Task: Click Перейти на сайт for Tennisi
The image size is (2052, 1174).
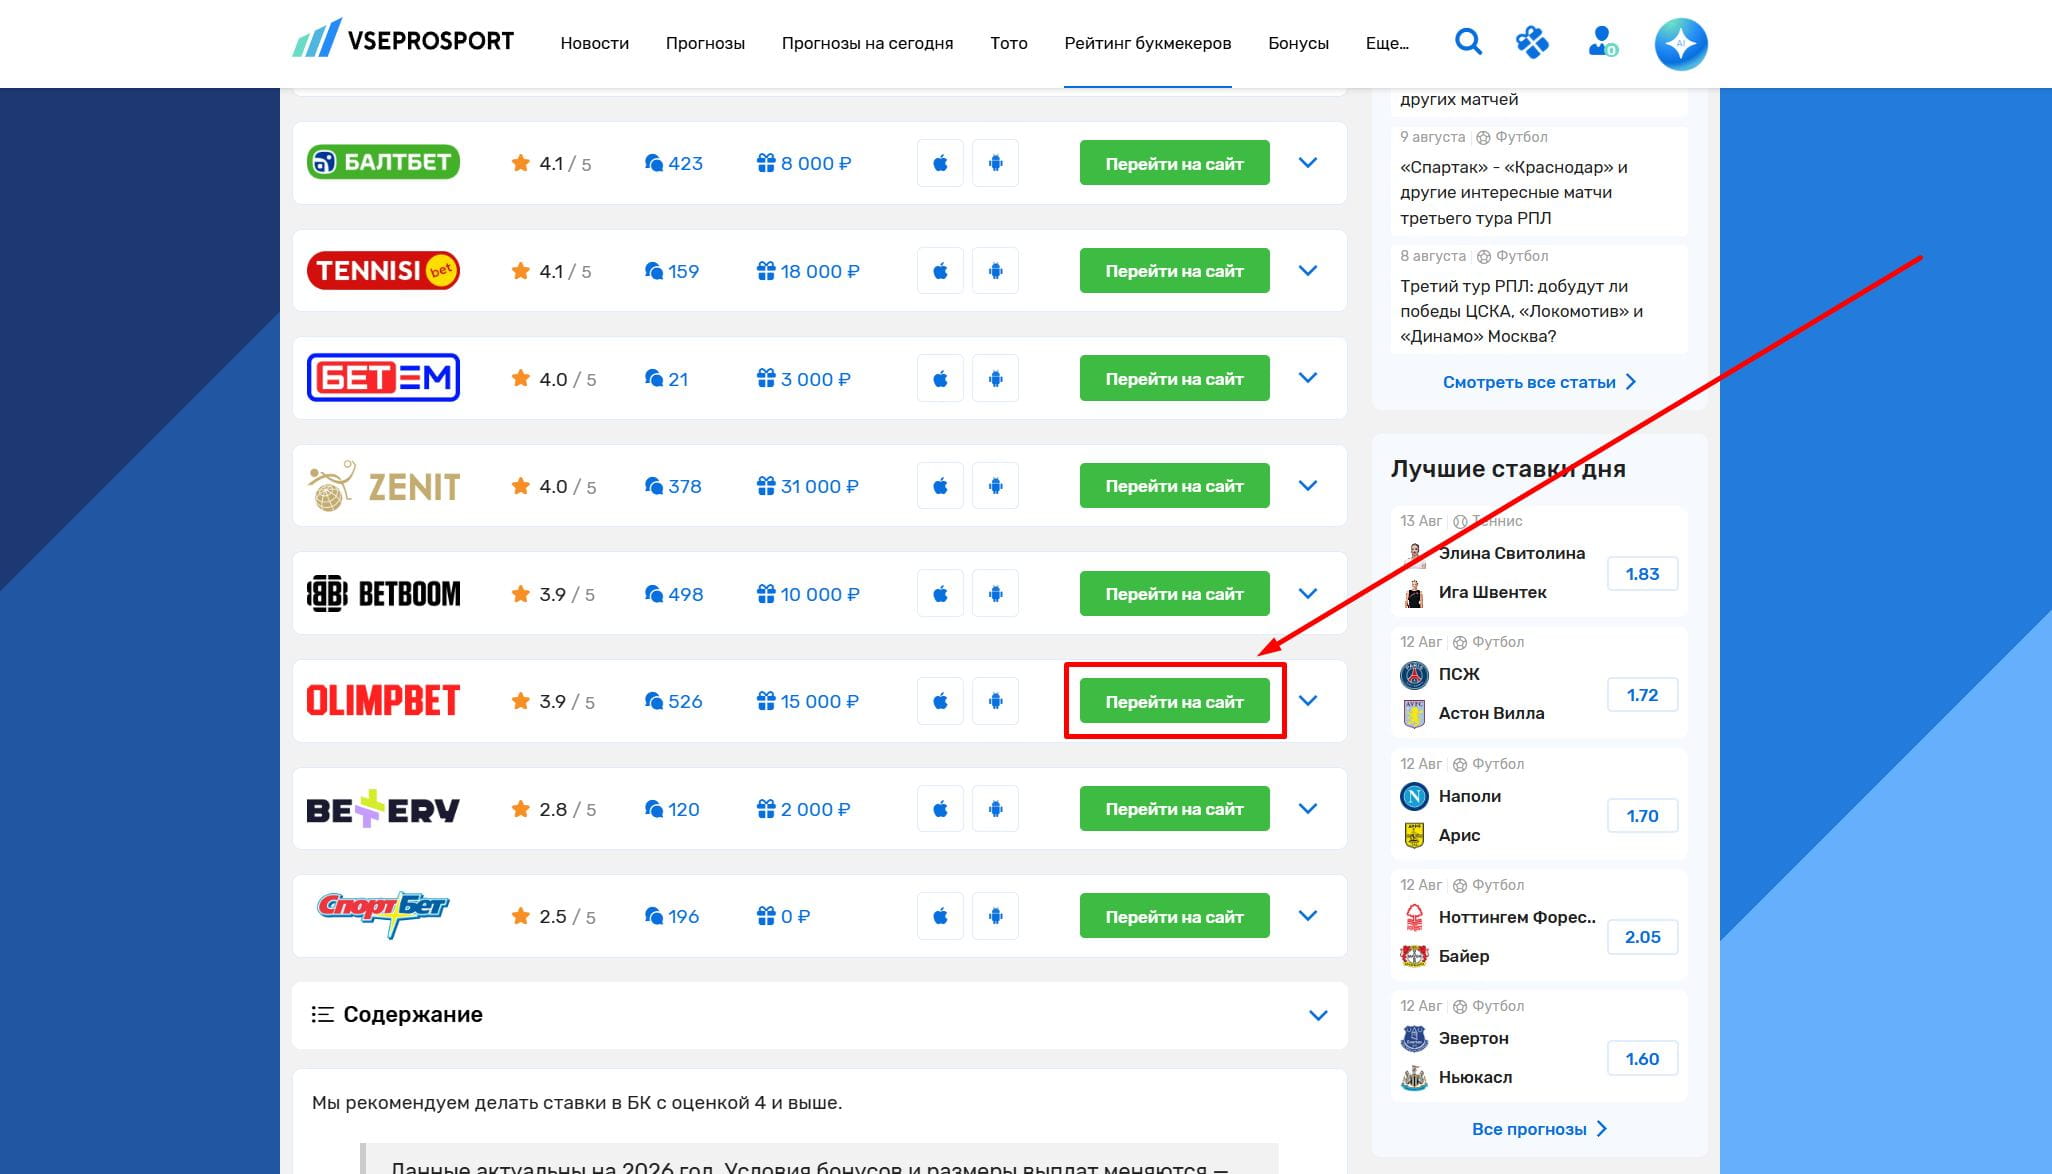Action: click(x=1174, y=271)
